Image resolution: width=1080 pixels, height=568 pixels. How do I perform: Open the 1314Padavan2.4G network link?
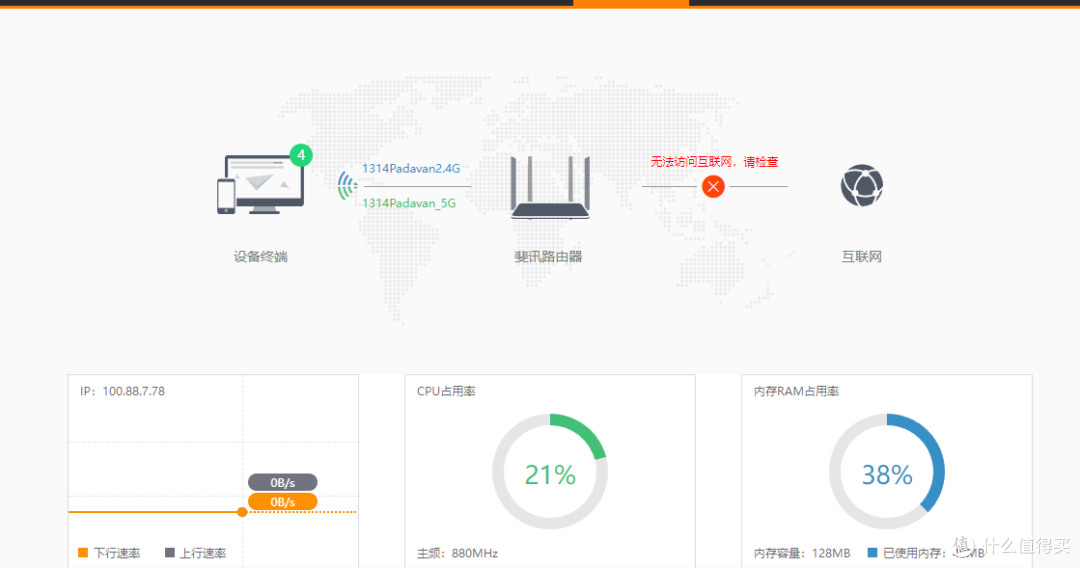coord(411,168)
